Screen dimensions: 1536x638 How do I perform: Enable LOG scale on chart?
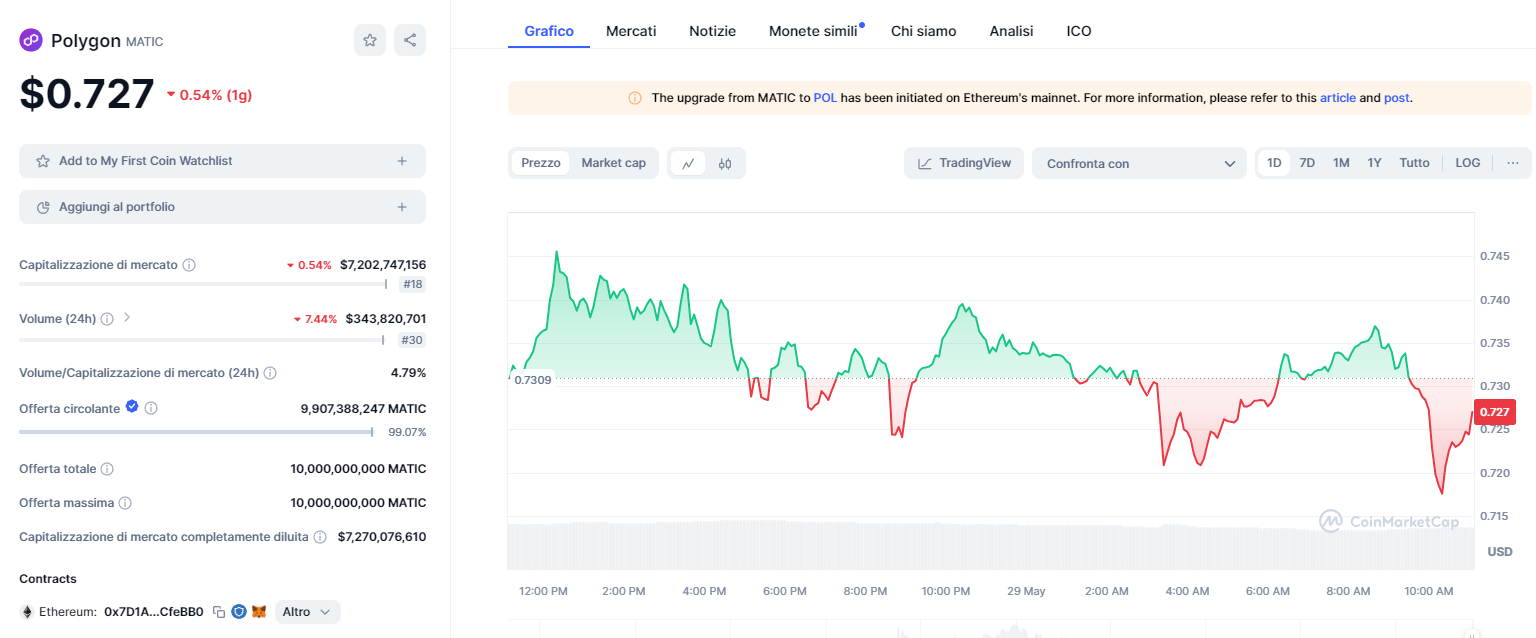click(1467, 163)
